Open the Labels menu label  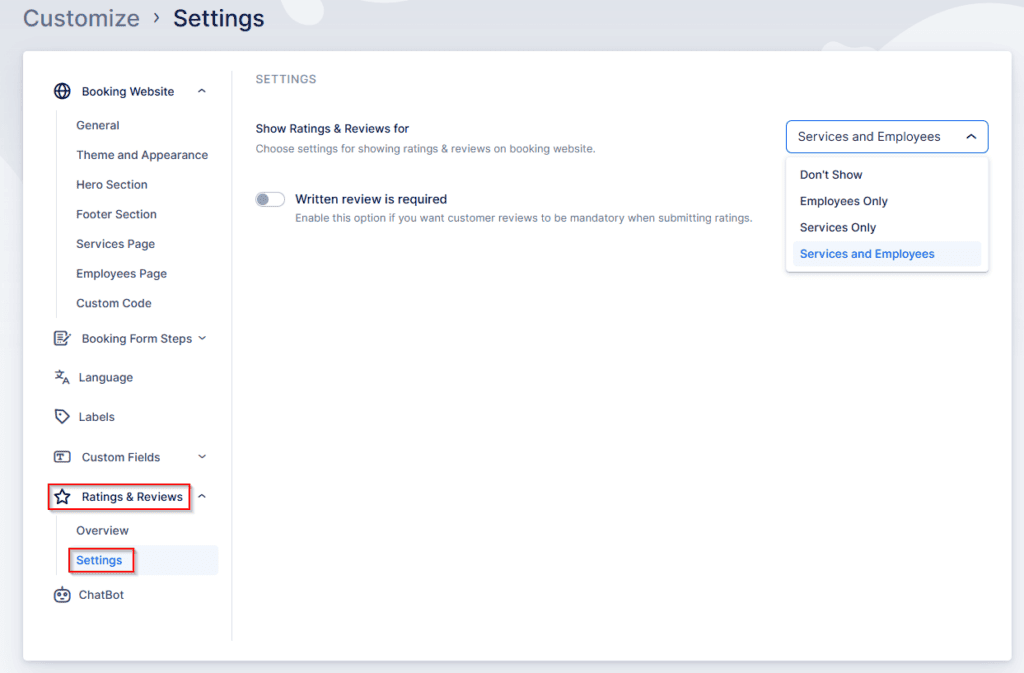(97, 416)
